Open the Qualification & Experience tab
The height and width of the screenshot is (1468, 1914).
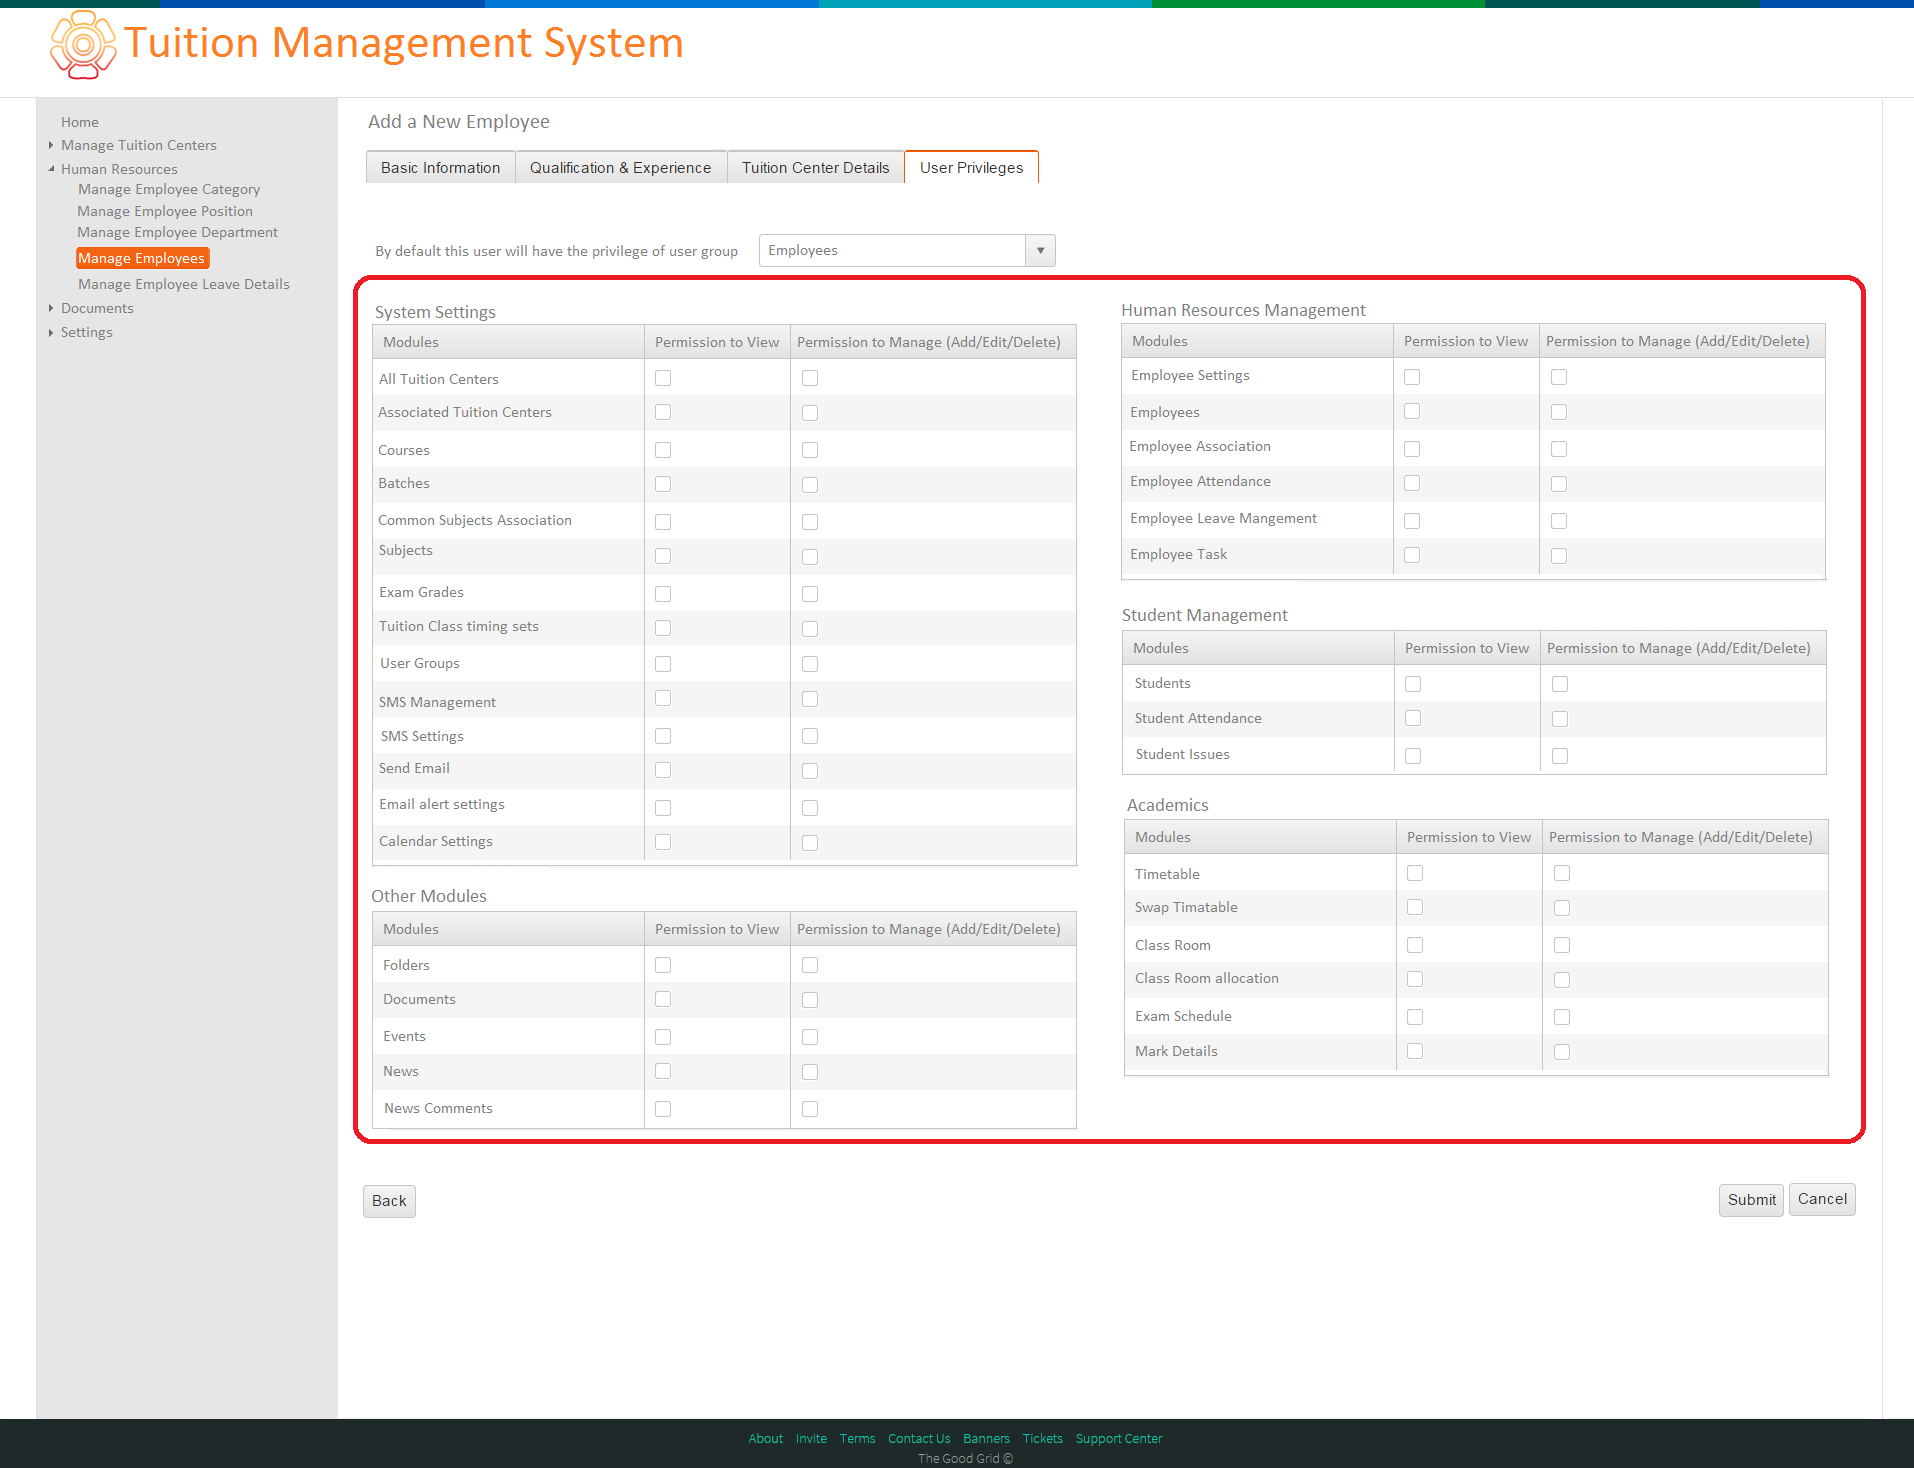pos(621,167)
